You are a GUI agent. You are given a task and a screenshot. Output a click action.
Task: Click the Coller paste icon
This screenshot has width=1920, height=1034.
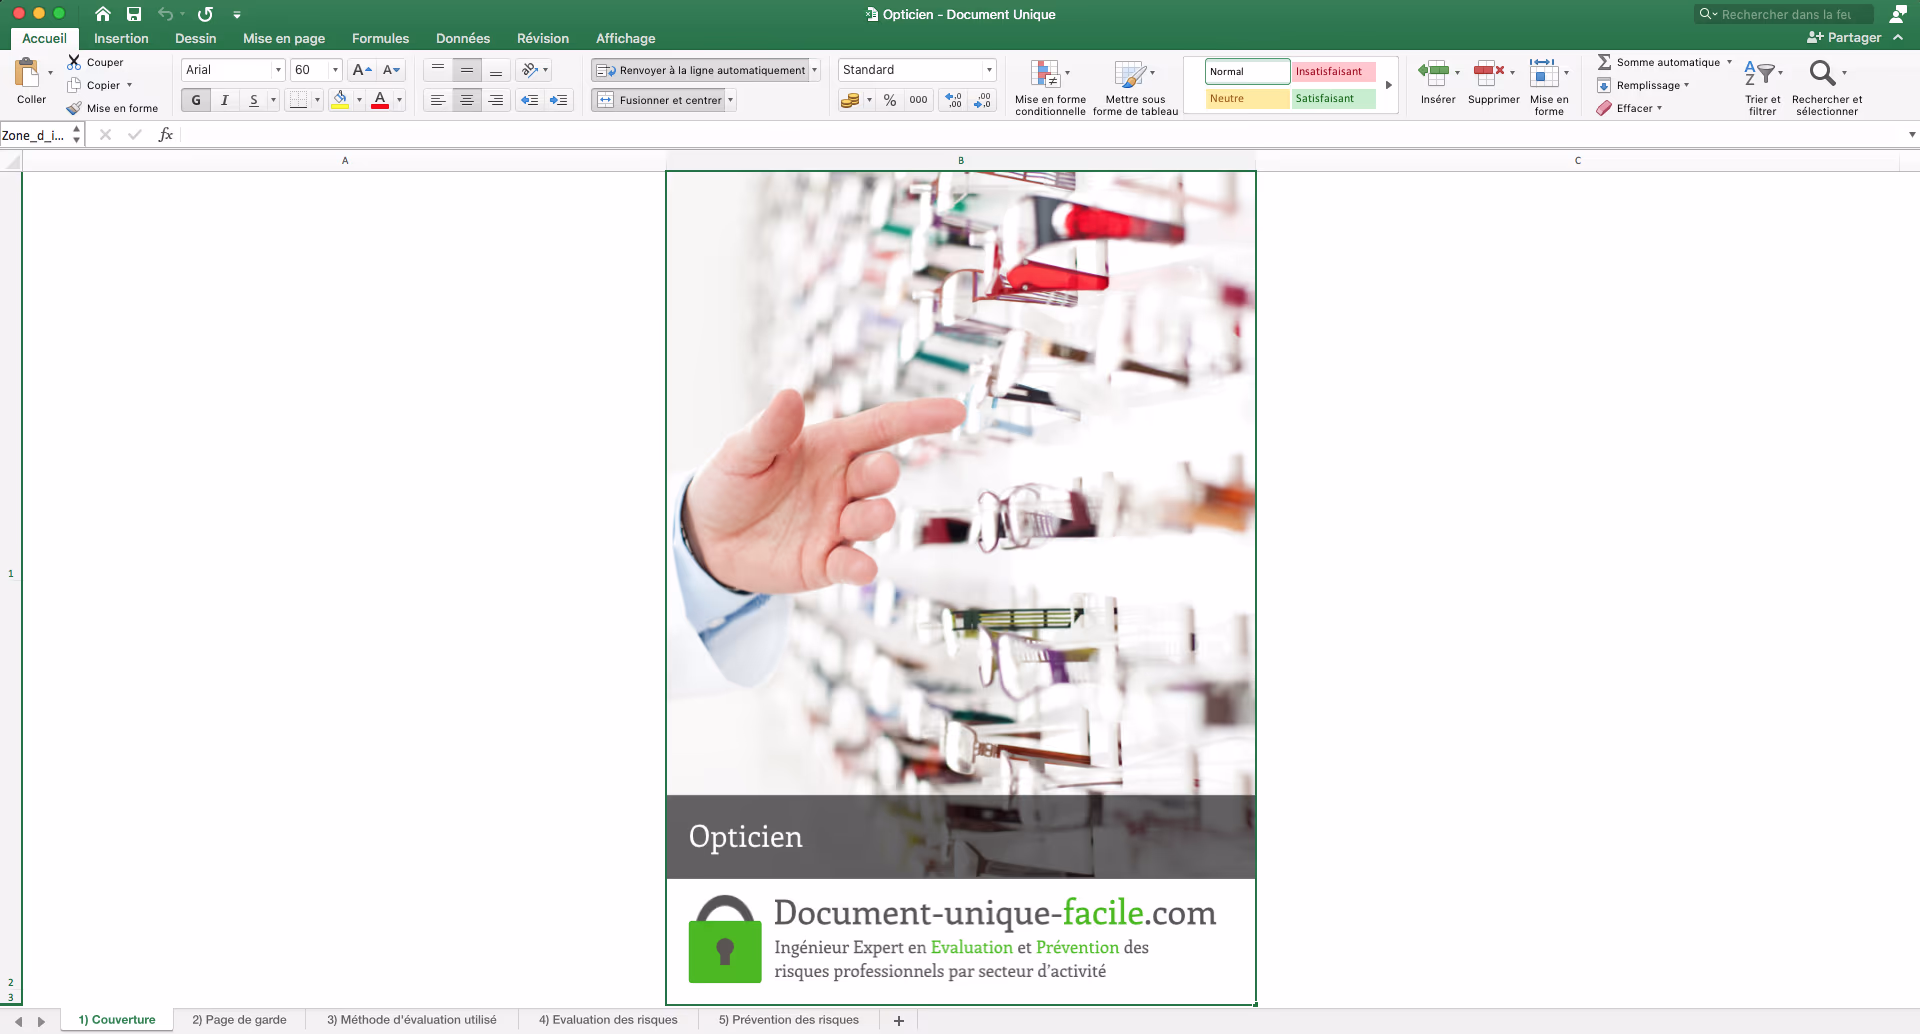[x=27, y=73]
